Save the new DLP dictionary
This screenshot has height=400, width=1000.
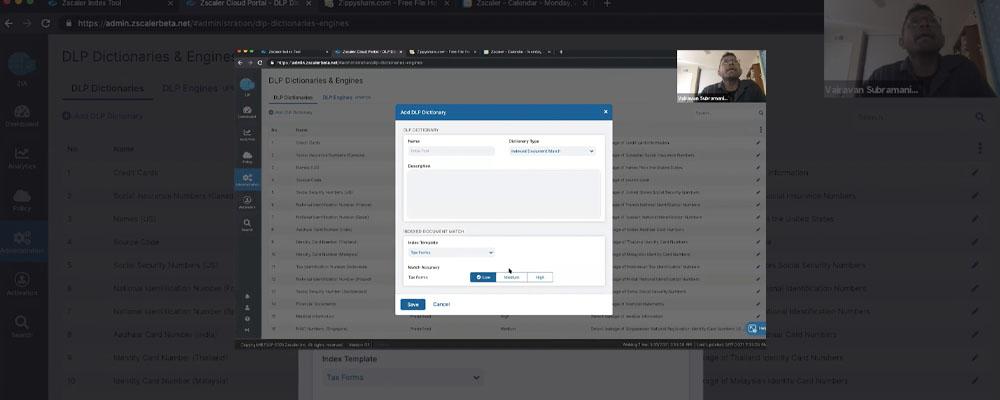pos(413,304)
